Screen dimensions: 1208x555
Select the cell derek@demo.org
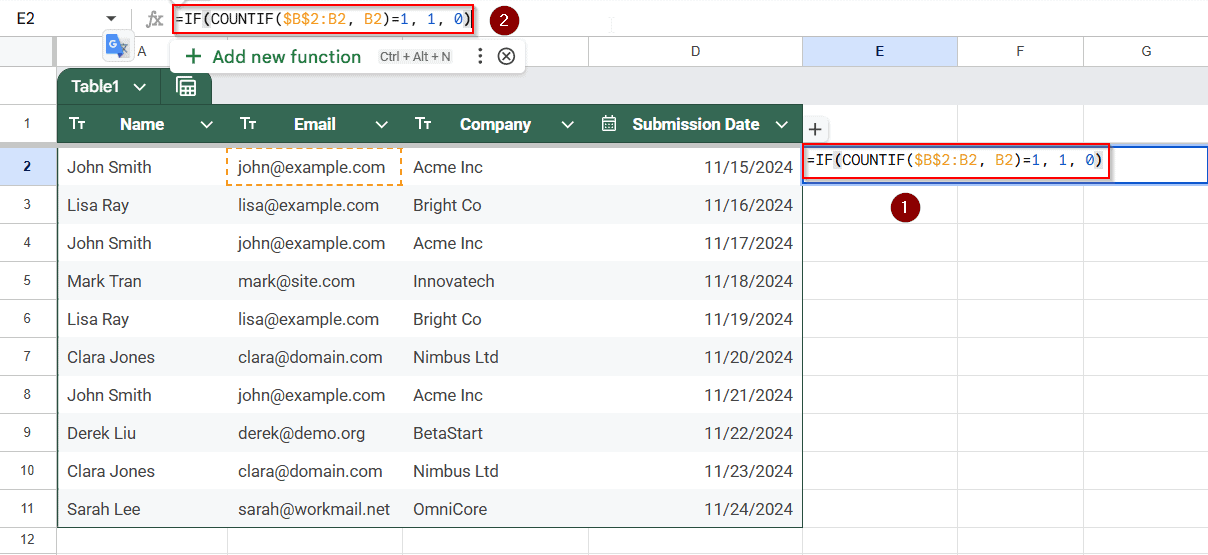315,433
